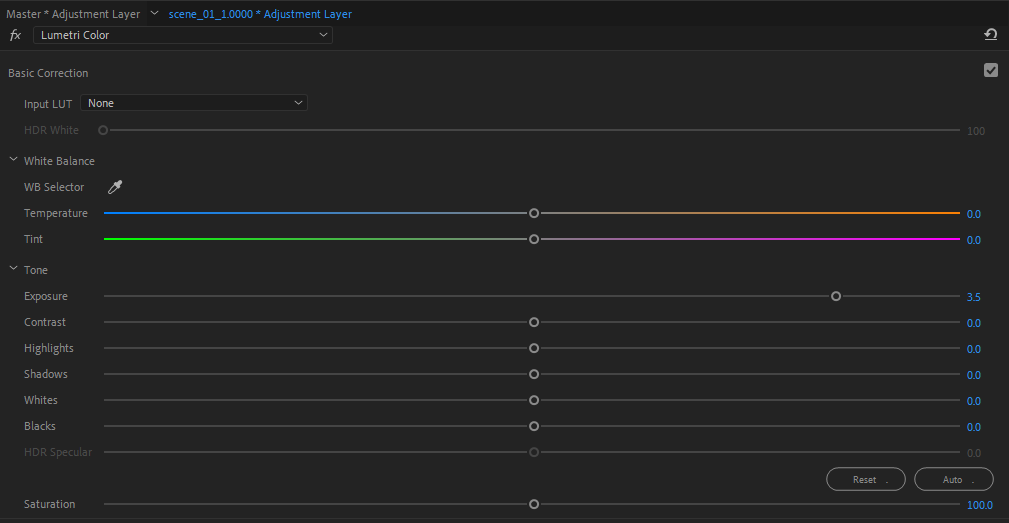Click the Tint slider handle
Image resolution: width=1009 pixels, height=523 pixels.
point(533,239)
